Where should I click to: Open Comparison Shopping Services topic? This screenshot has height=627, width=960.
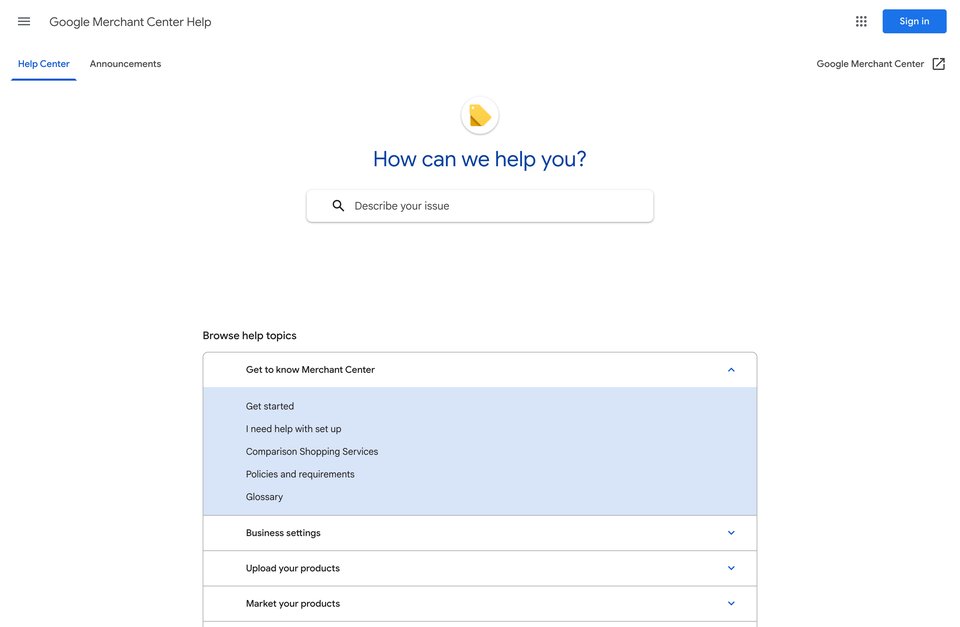tap(312, 451)
